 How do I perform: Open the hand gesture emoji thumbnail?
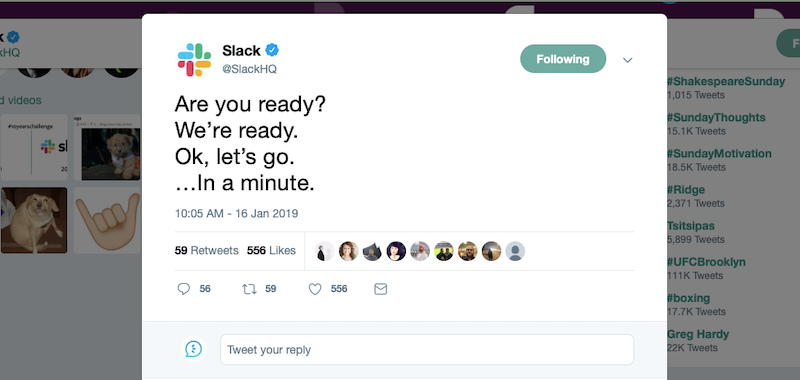[107, 220]
